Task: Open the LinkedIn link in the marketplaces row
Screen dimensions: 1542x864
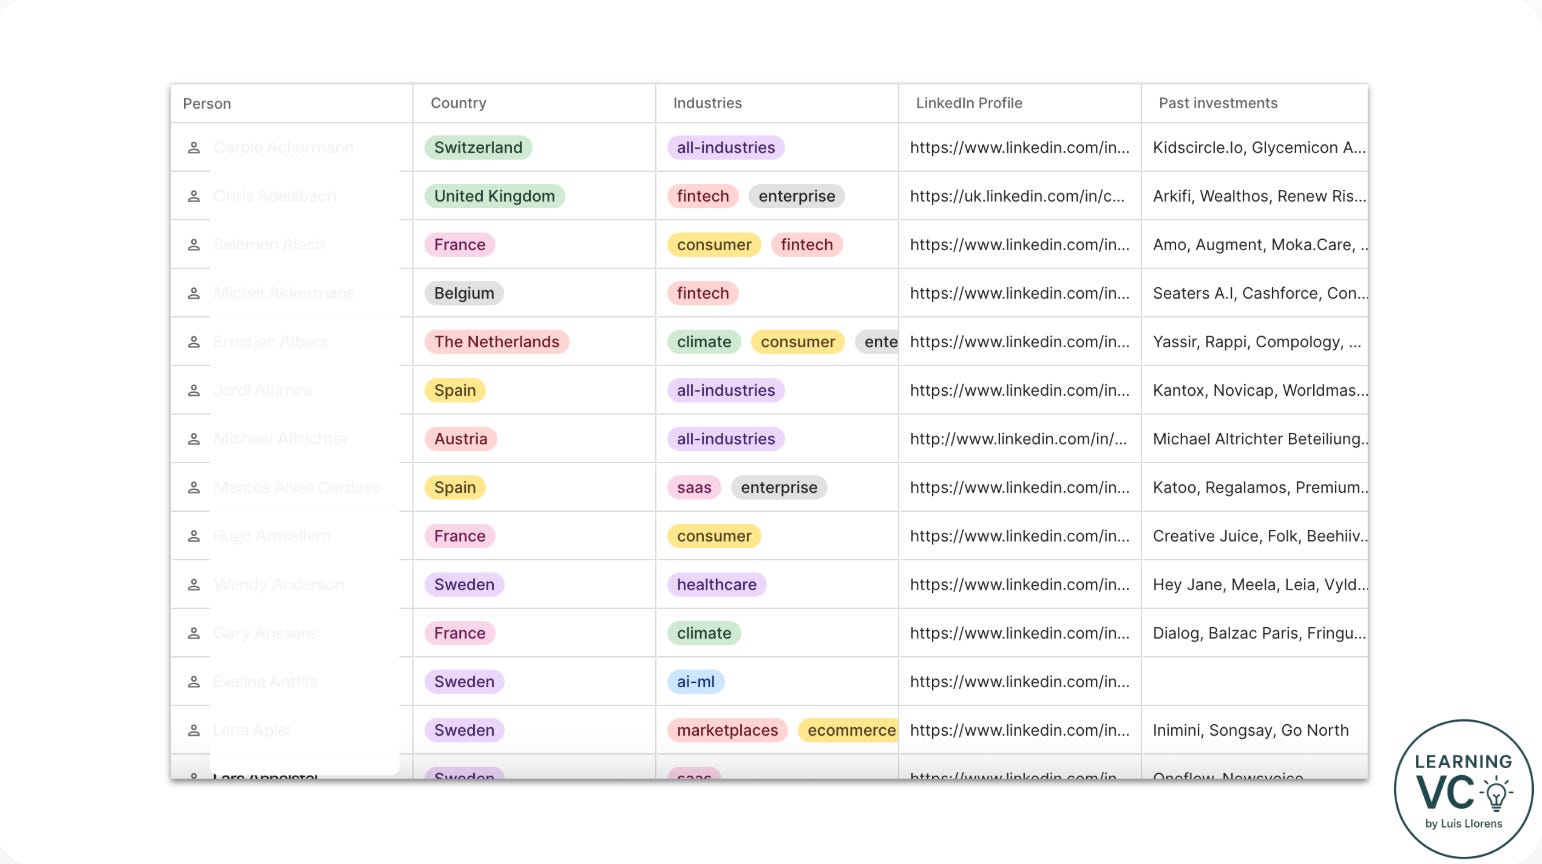Action: coord(1020,731)
